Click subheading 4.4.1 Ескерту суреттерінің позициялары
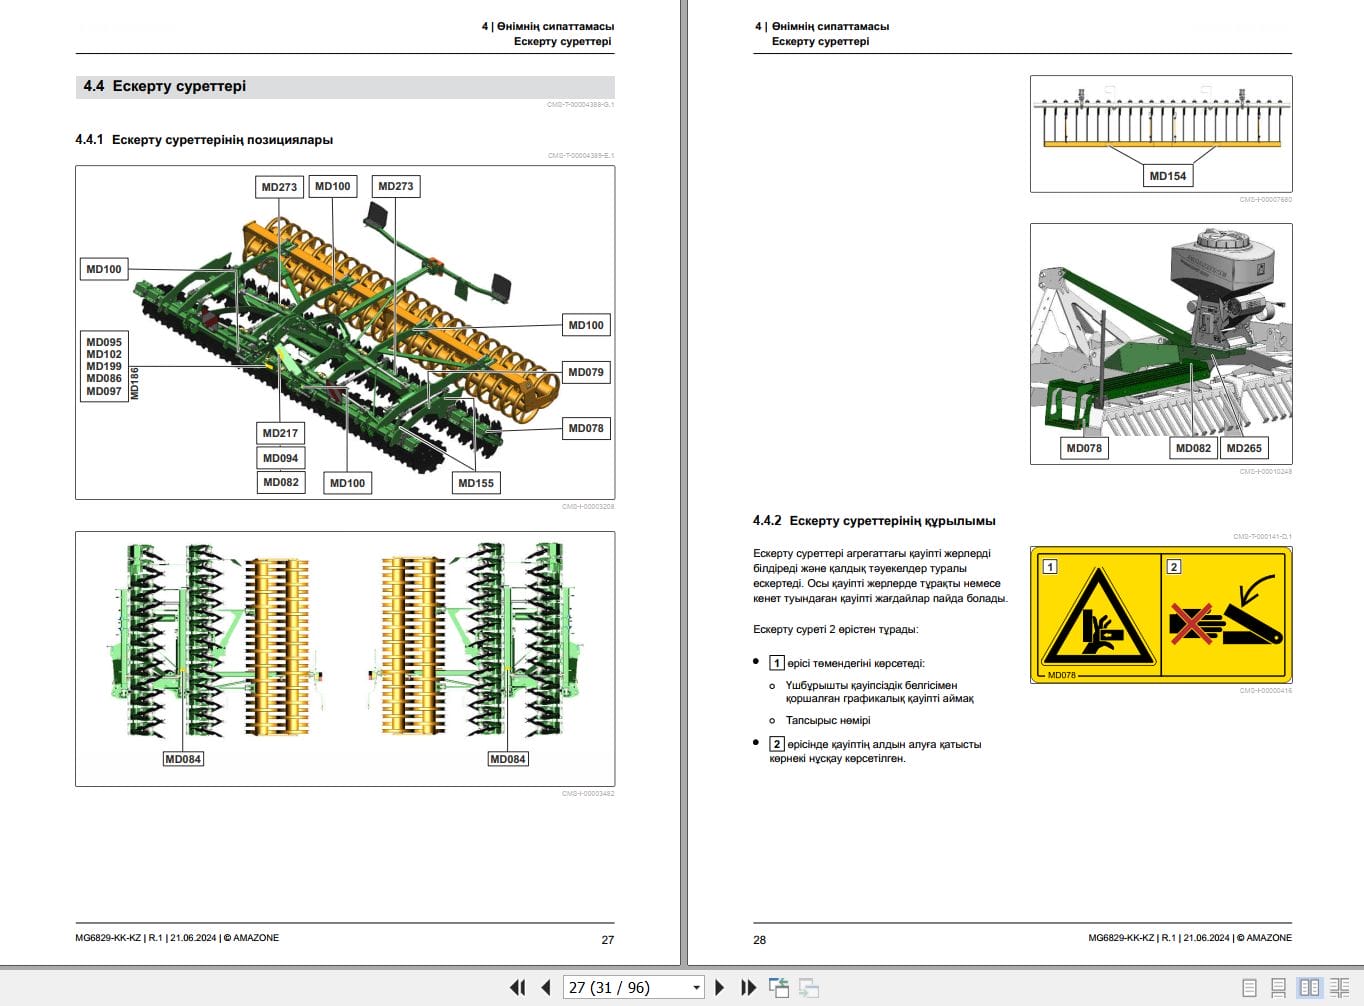The height and width of the screenshot is (1006, 1364). [204, 140]
